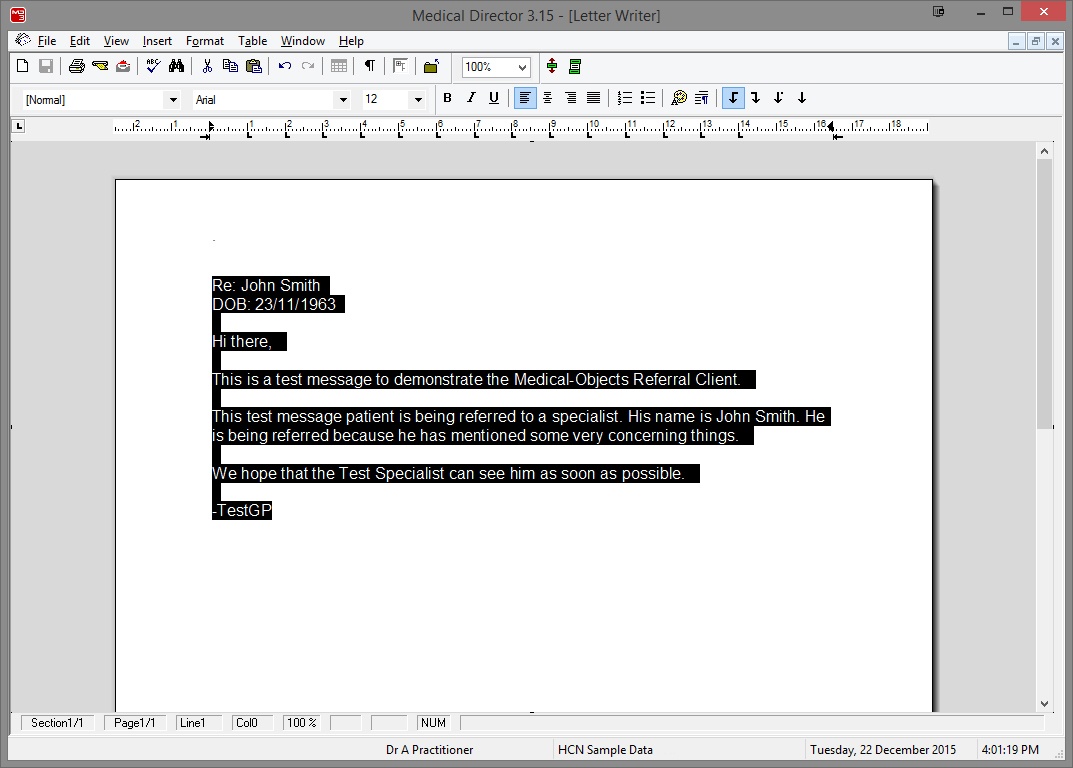1073x768 pixels.
Task: Select the second tab-stop arrow icon
Action: (755, 99)
